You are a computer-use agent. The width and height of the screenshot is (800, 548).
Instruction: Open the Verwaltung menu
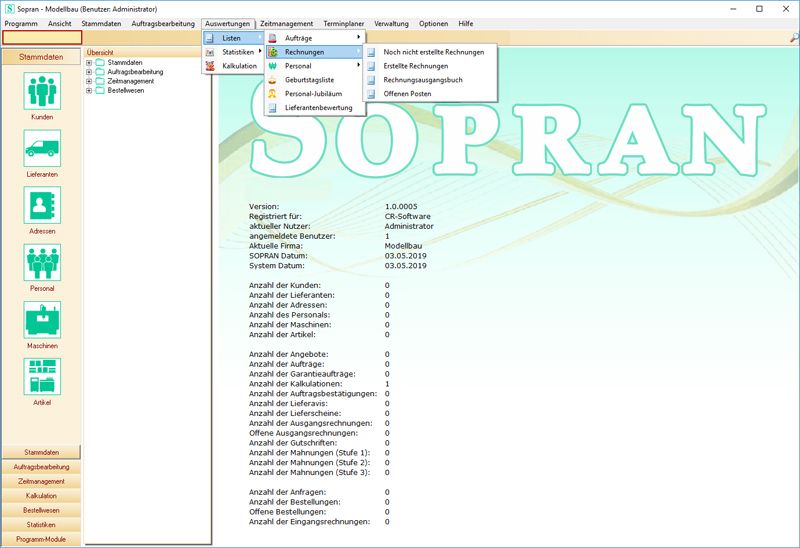click(x=391, y=23)
